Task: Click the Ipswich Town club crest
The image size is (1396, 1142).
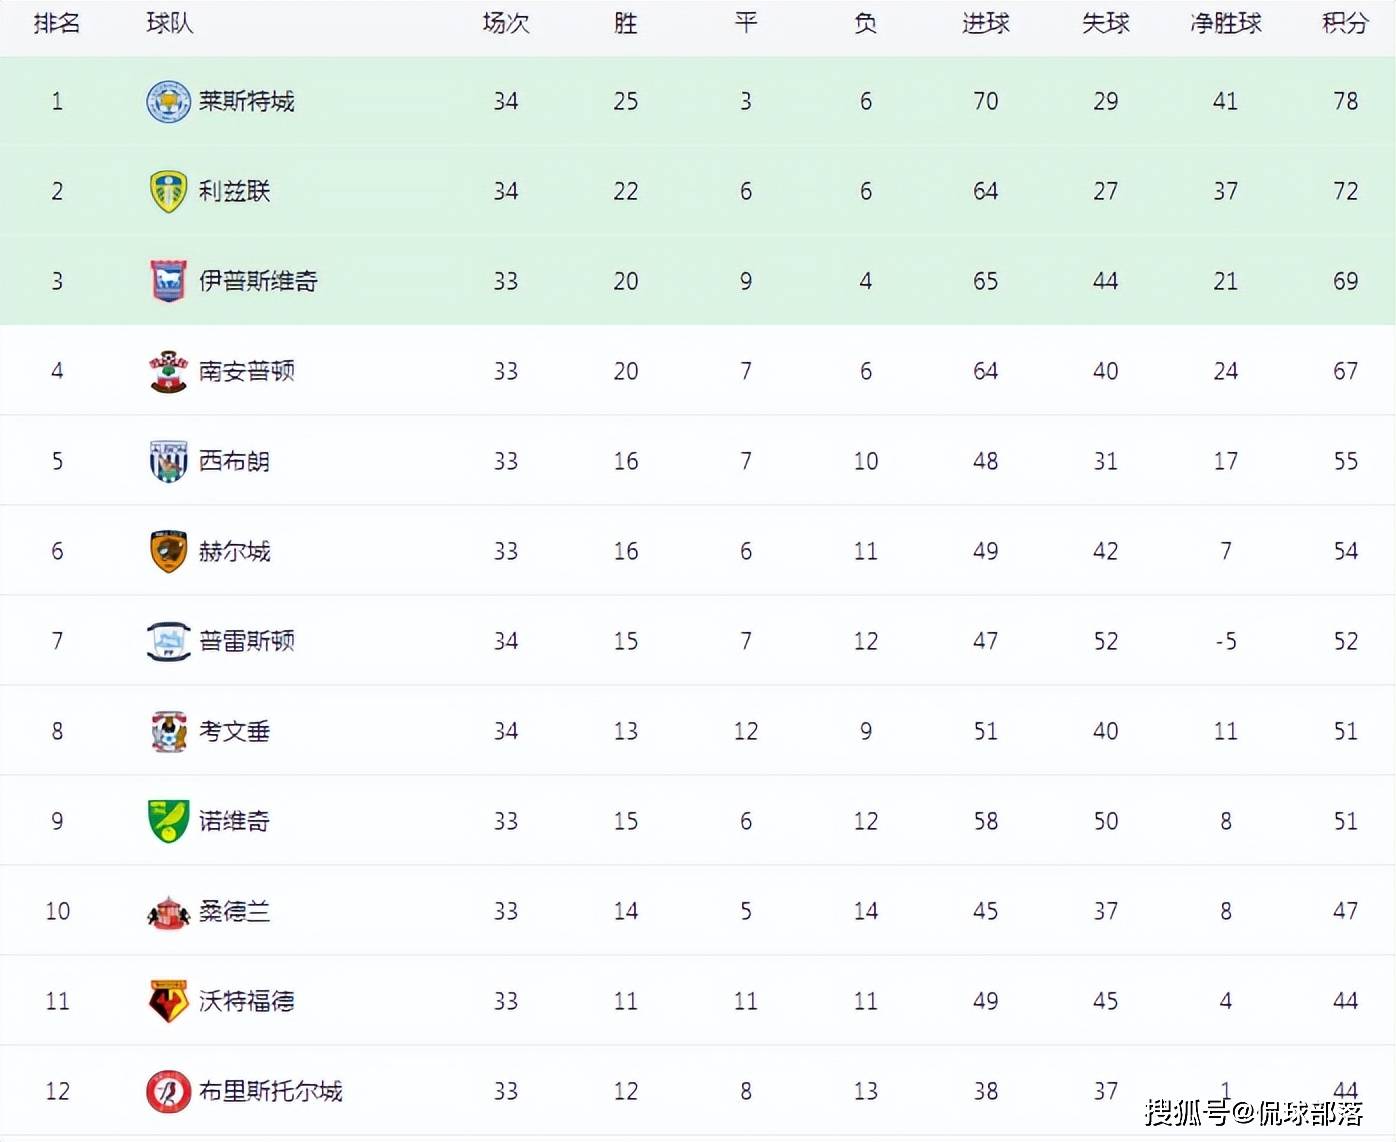Action: (168, 281)
